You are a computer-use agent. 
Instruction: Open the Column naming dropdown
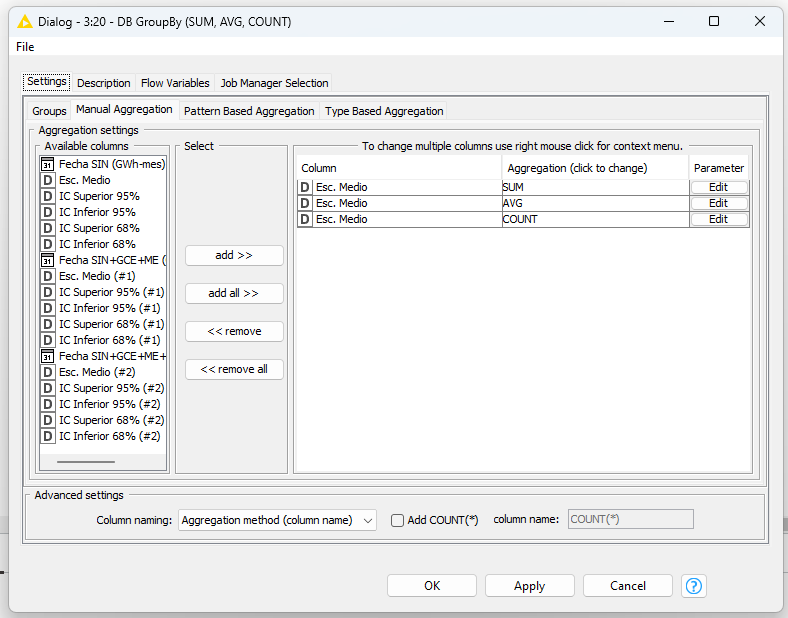tap(277, 520)
